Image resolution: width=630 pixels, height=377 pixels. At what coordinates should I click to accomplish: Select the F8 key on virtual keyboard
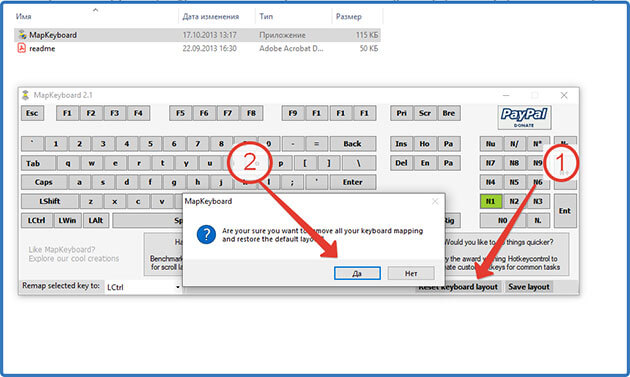[252, 113]
